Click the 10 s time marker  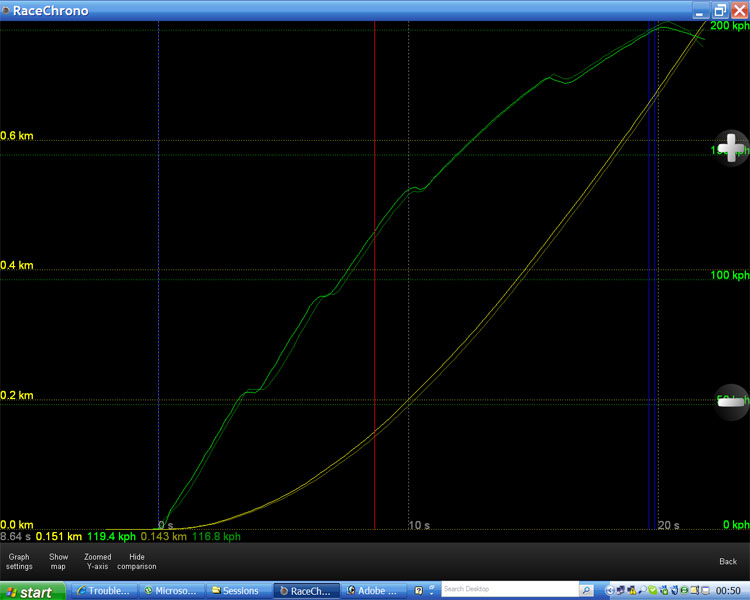(419, 525)
